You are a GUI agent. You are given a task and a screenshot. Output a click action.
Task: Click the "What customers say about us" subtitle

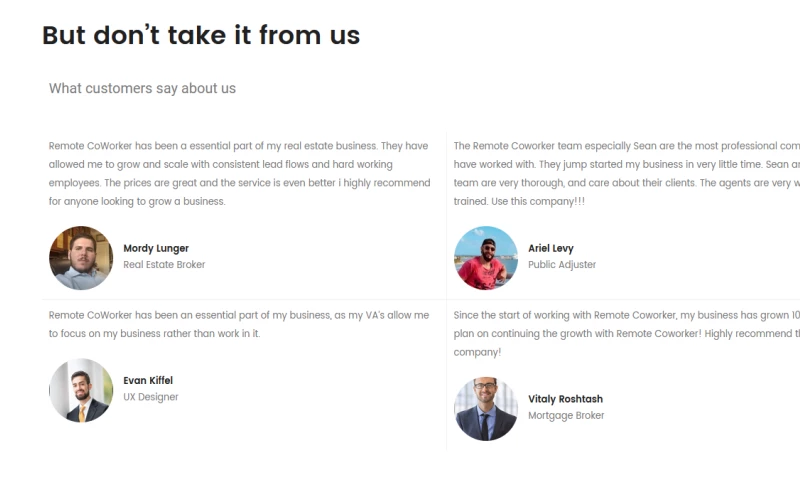[x=142, y=88]
